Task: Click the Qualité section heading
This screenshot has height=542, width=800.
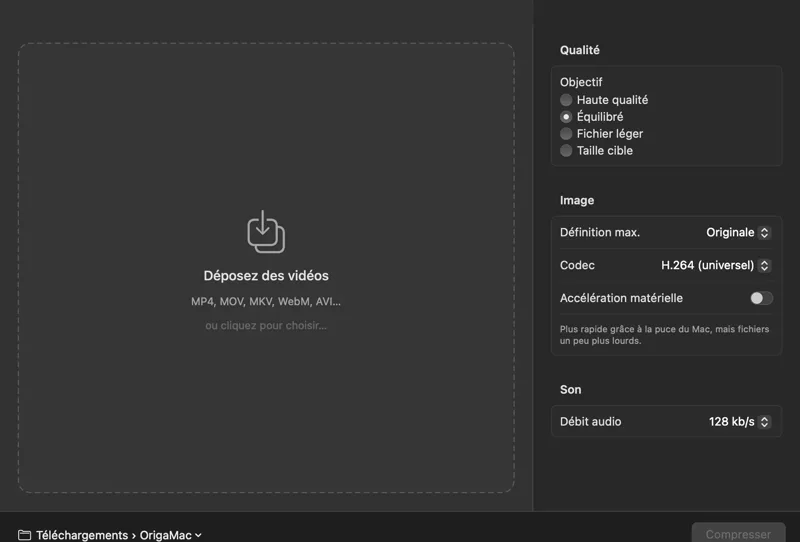Action: (x=580, y=50)
